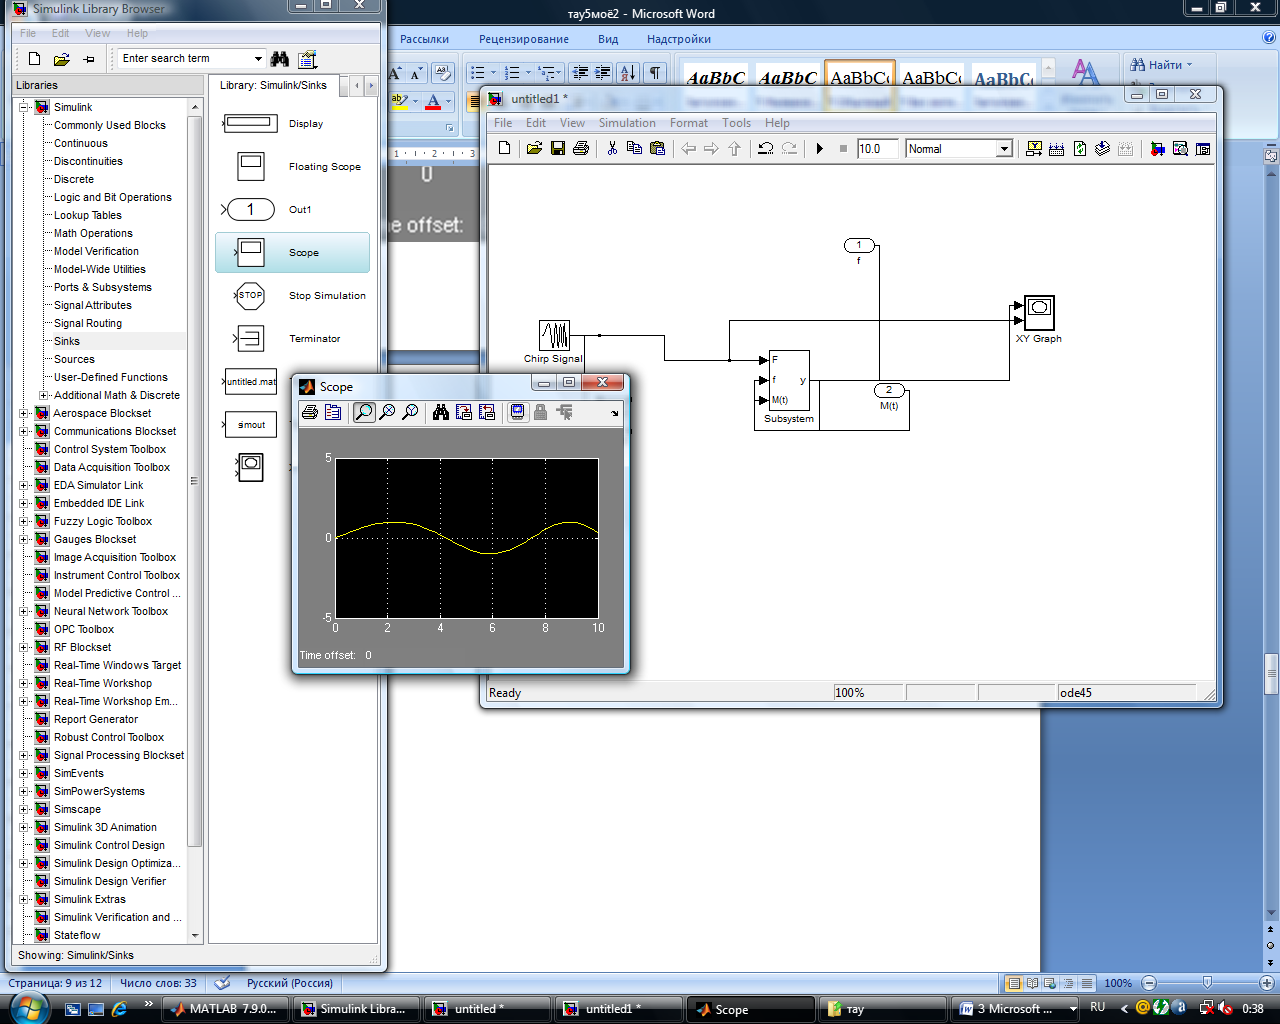The width and height of the screenshot is (1280, 1024).
Task: Open Tools menu in untitled1
Action: [x=737, y=123]
